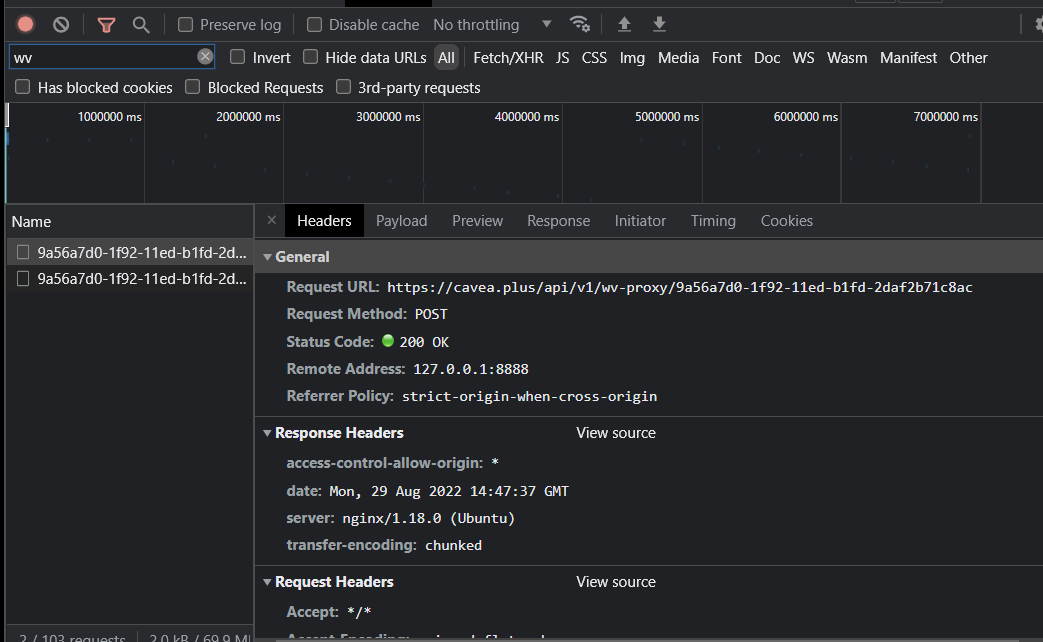The height and width of the screenshot is (642, 1043).
Task: Click the 'wv' filter input field
Action: [x=100, y=57]
